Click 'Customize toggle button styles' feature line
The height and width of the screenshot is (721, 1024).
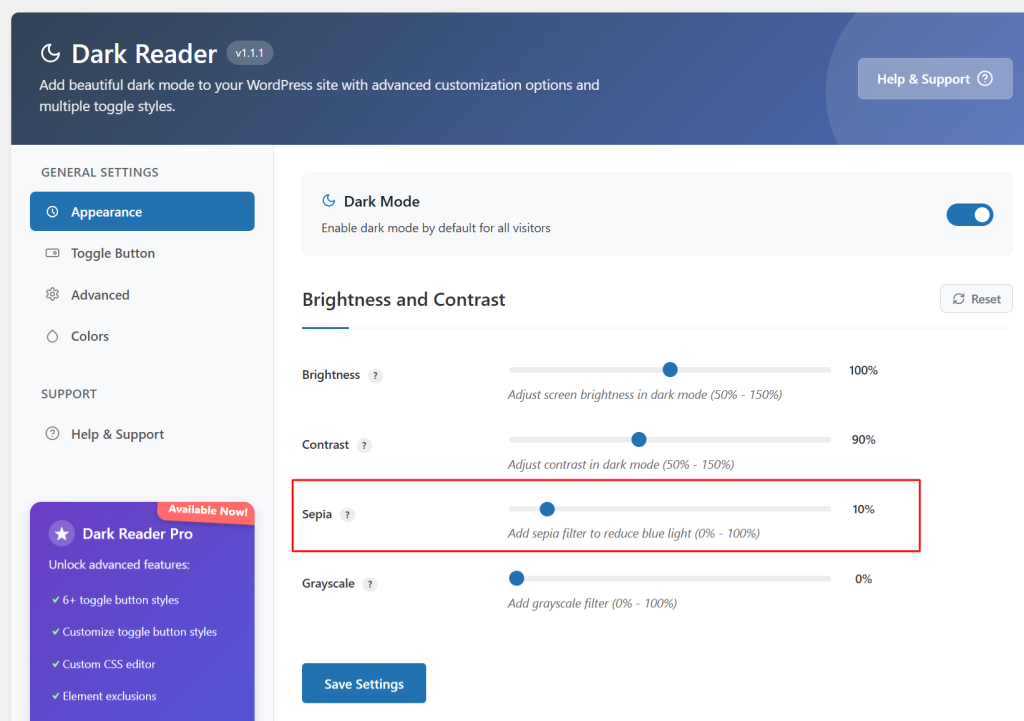coord(140,632)
